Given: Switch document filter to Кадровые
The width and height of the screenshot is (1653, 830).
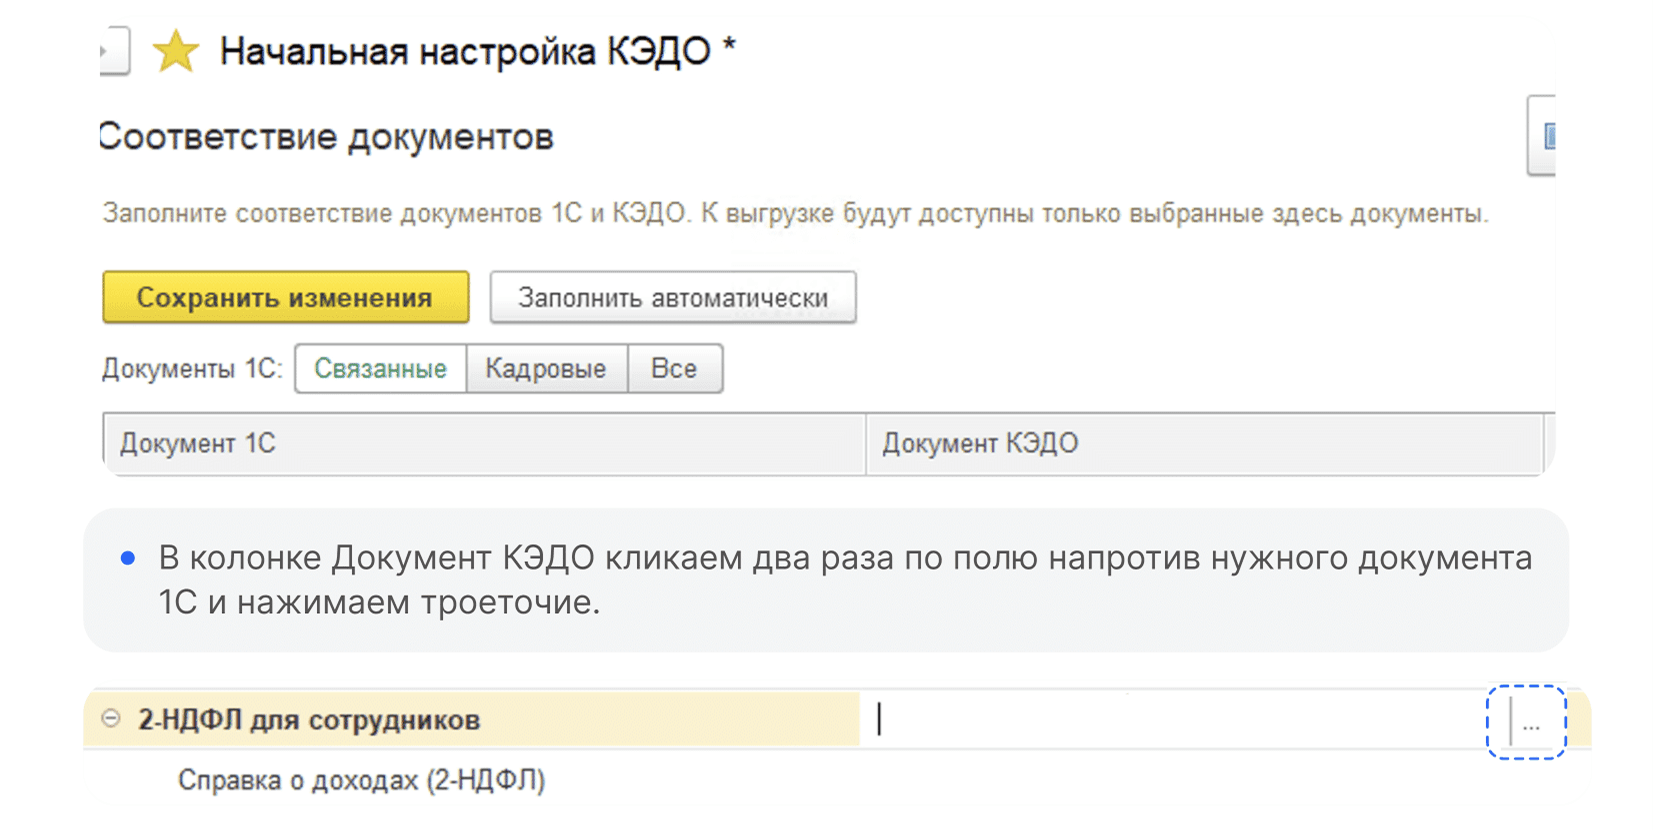Looking at the screenshot, I should [546, 368].
